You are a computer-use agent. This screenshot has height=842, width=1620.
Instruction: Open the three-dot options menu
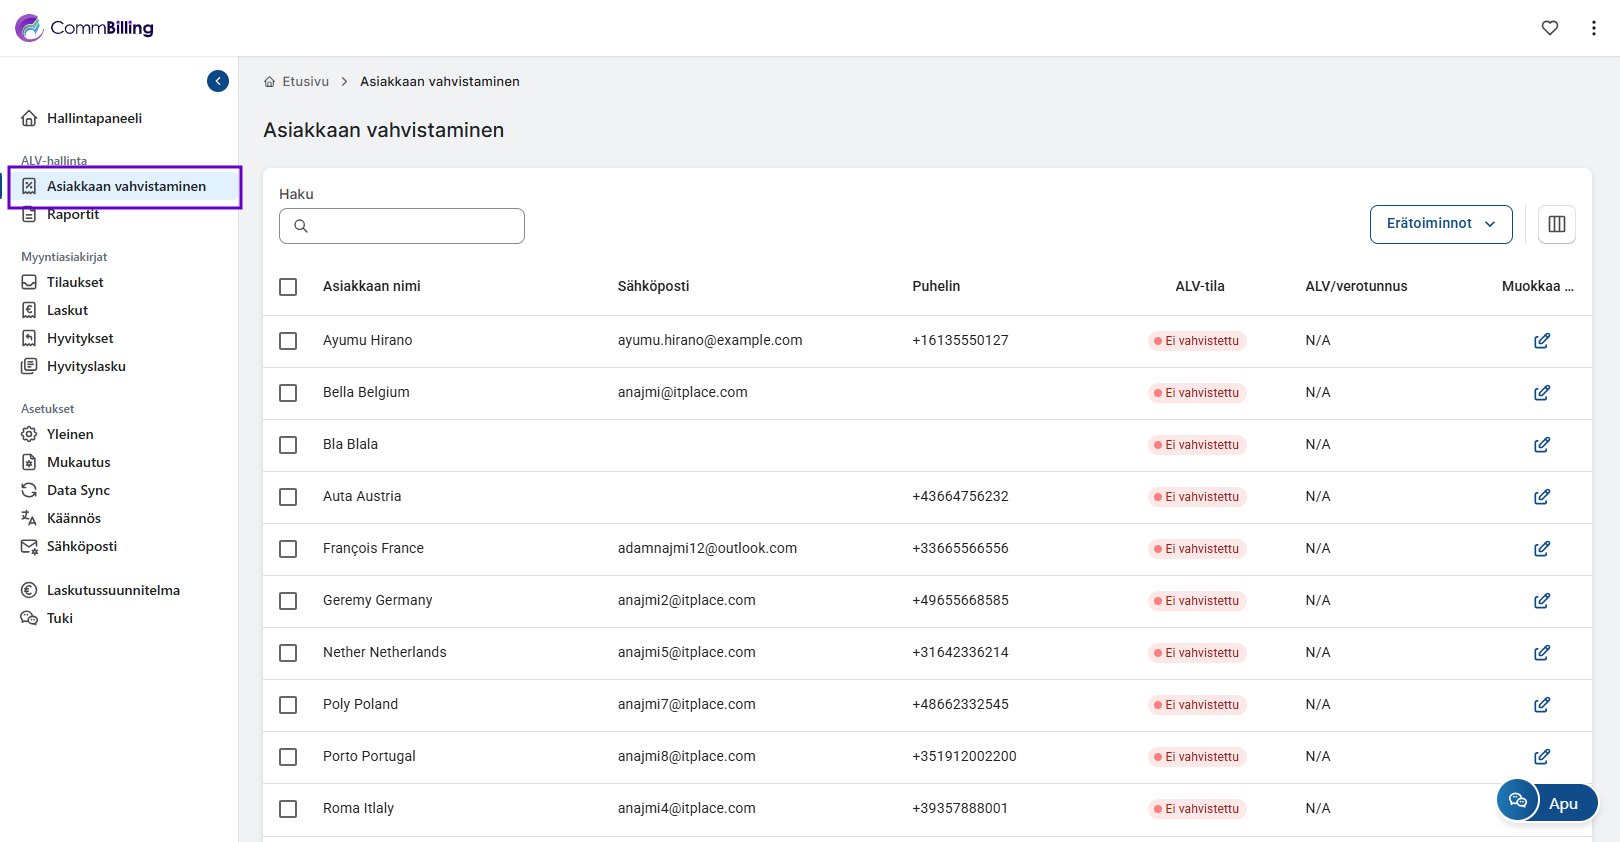pos(1593,28)
